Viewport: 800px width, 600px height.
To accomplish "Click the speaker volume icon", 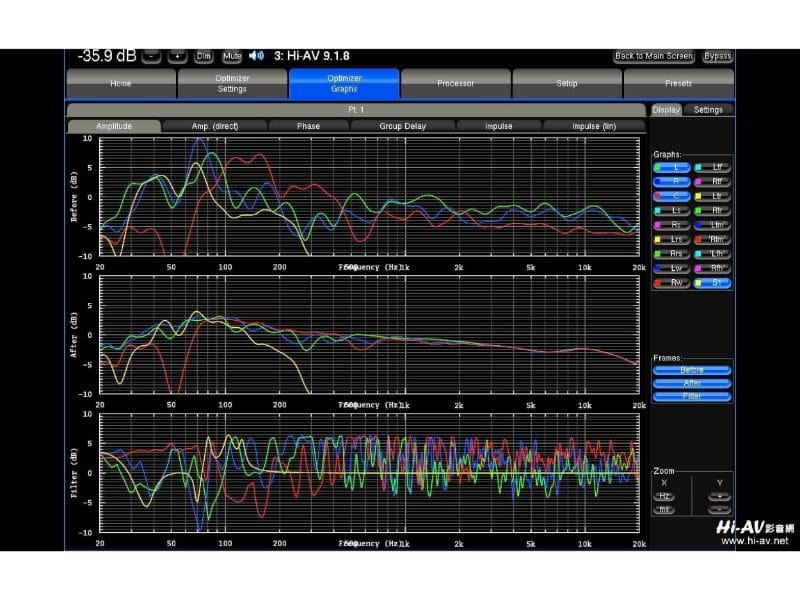I will click(x=256, y=56).
